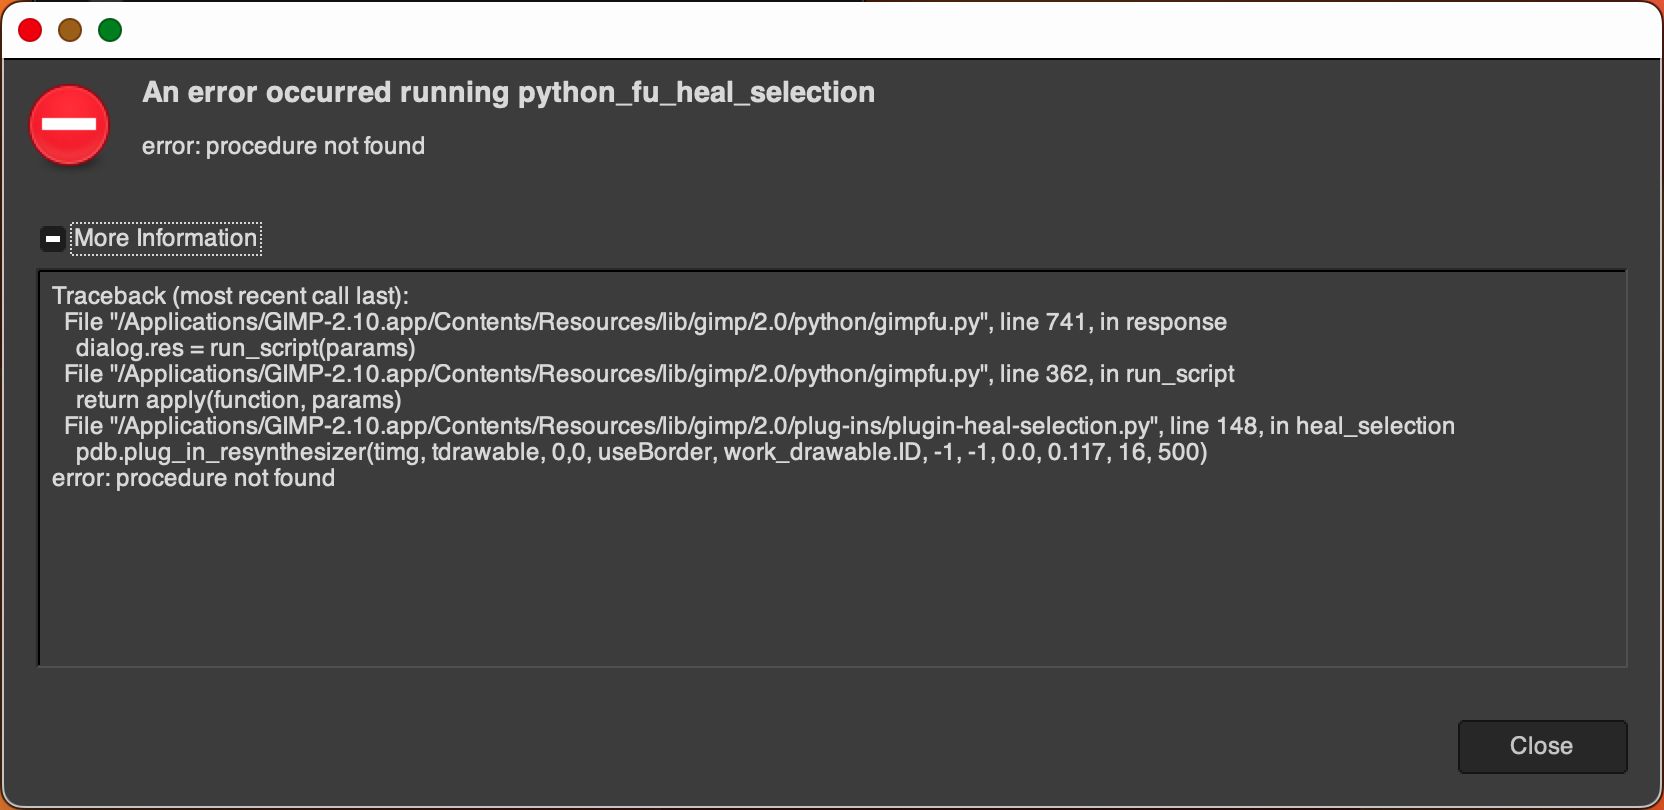Collapse details with the minus icon
This screenshot has width=1664, height=810.
[x=53, y=239]
